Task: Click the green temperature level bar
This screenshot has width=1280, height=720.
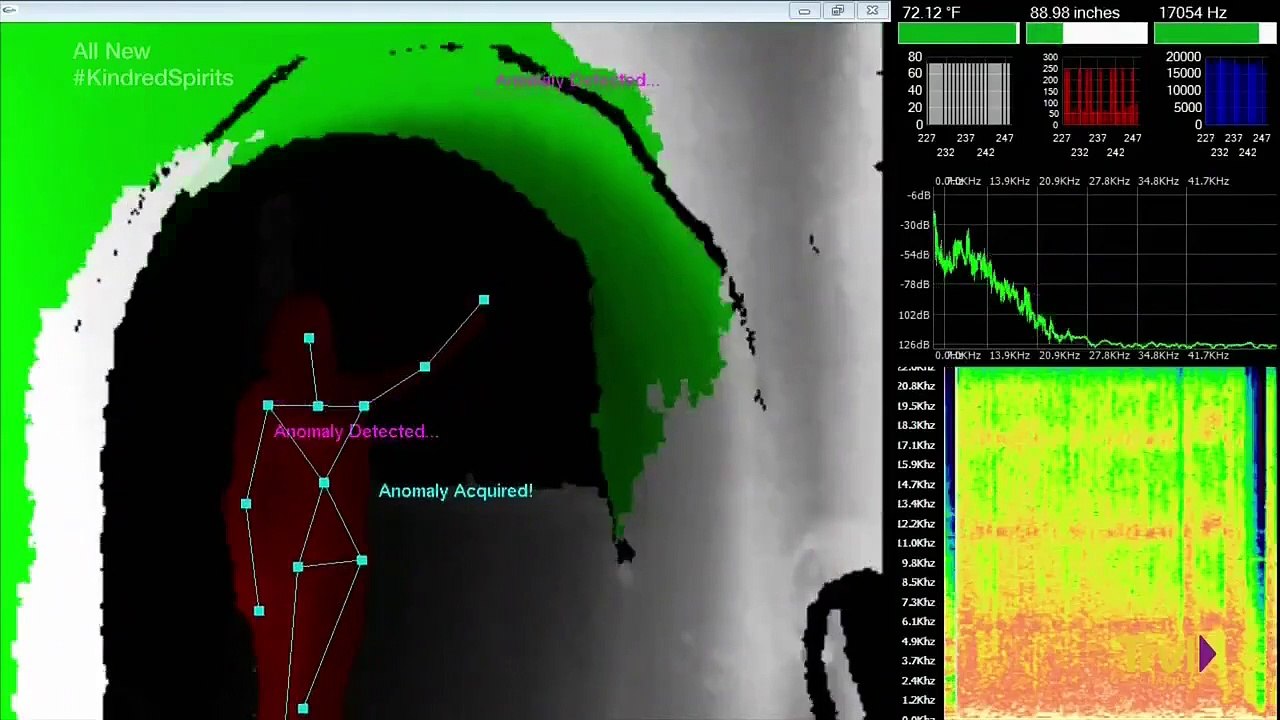Action: [x=958, y=34]
